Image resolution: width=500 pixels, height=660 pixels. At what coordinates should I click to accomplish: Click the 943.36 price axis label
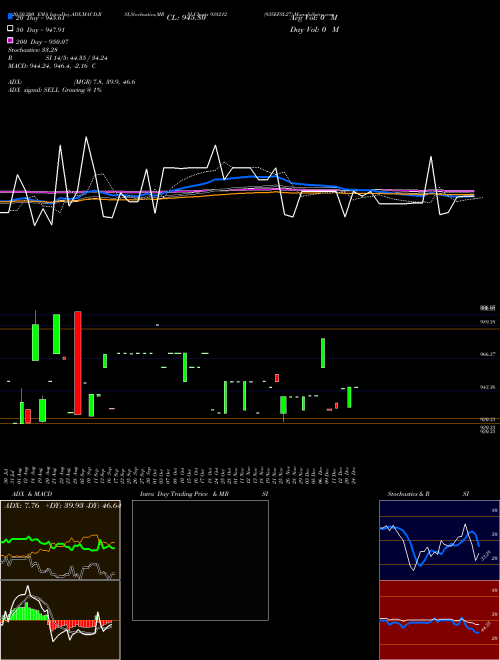(488, 387)
